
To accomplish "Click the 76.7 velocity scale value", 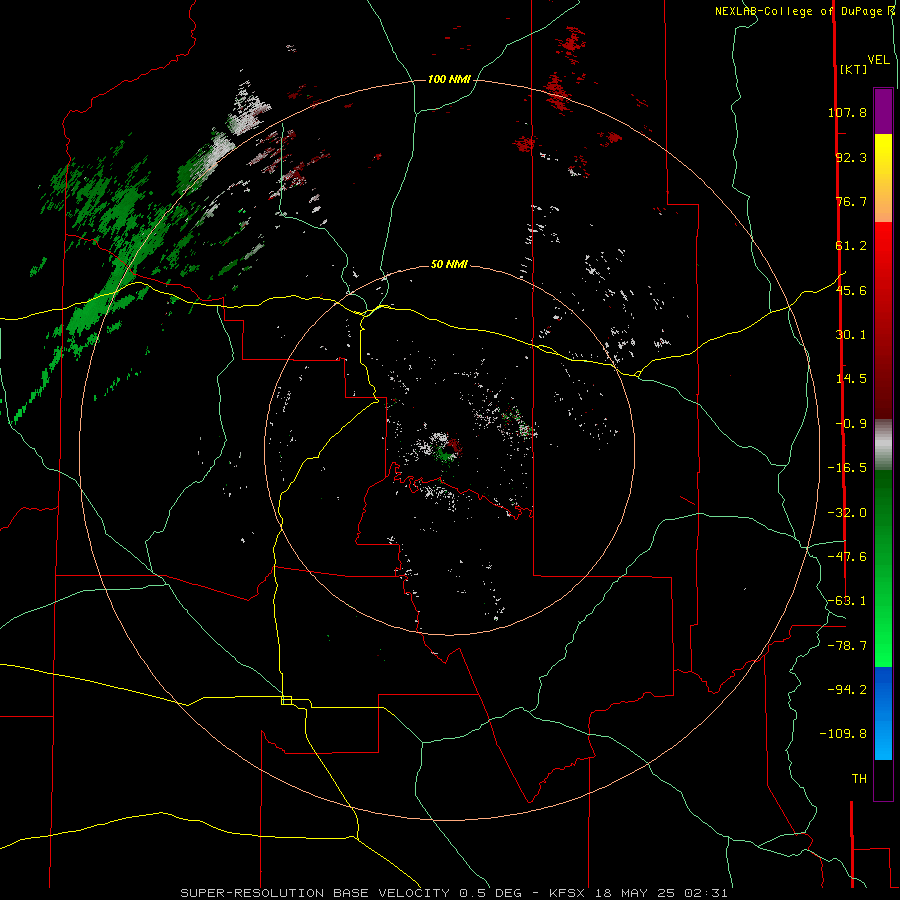I will pos(851,201).
